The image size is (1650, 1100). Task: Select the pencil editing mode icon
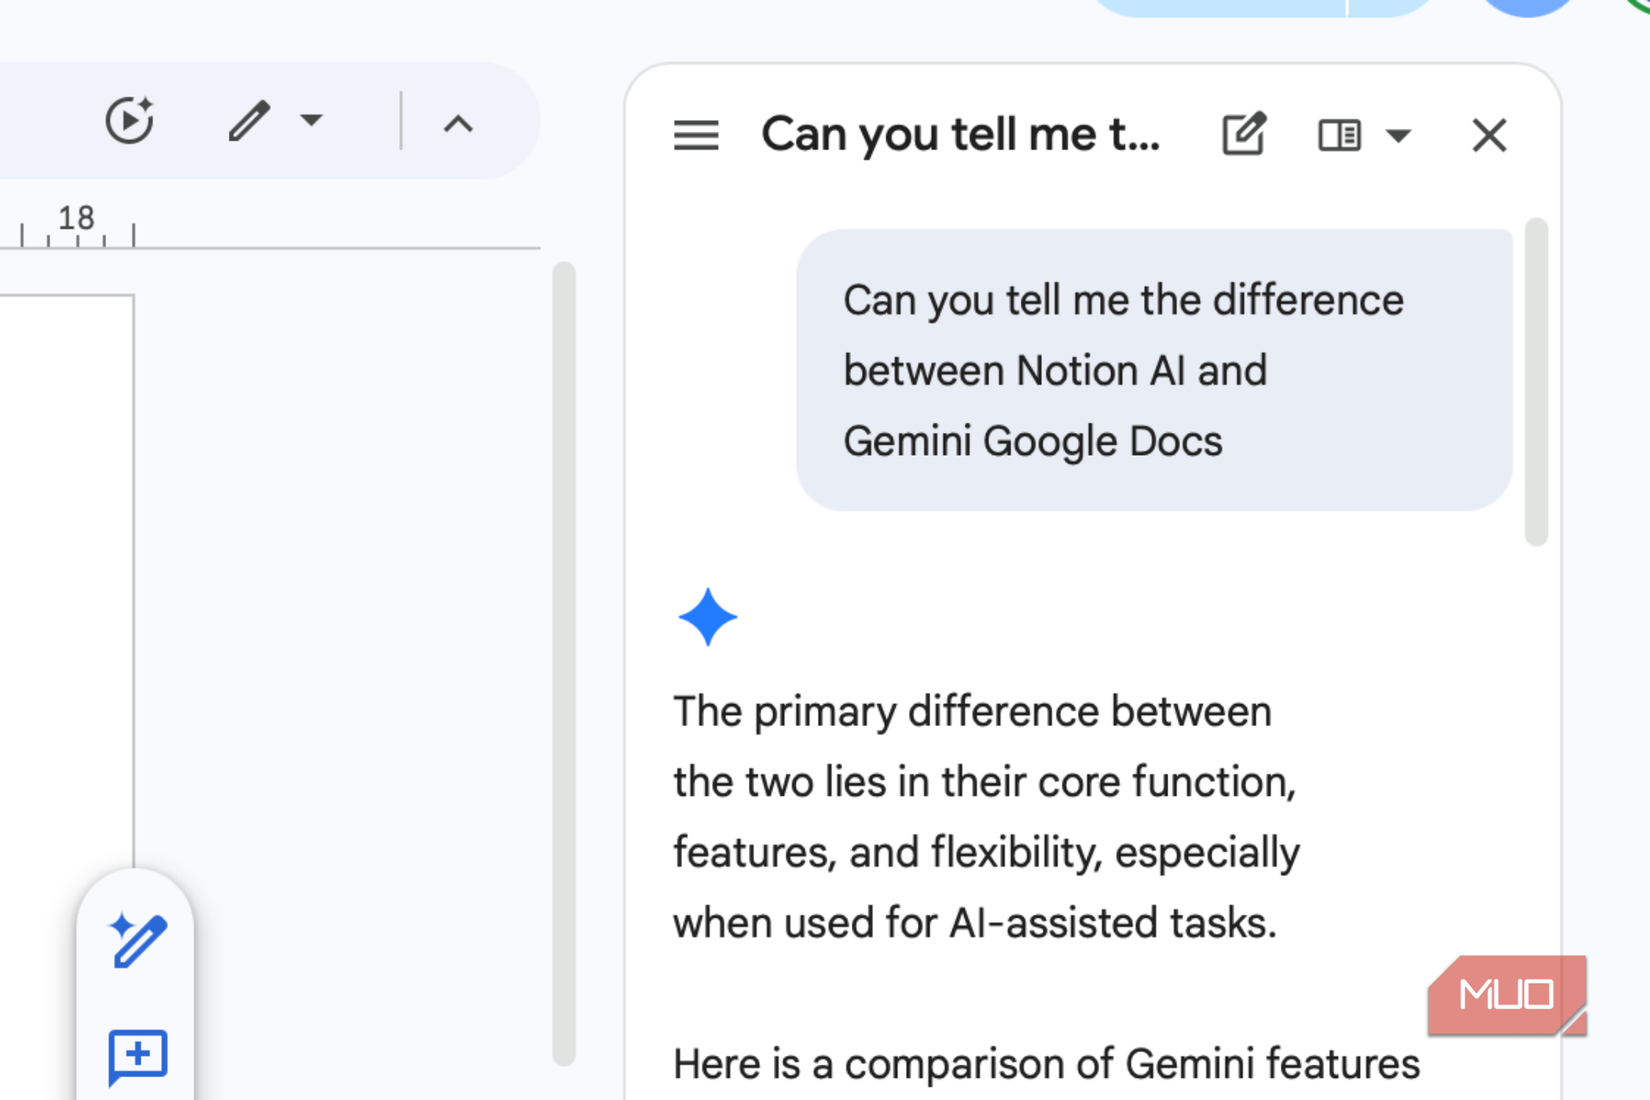(249, 121)
